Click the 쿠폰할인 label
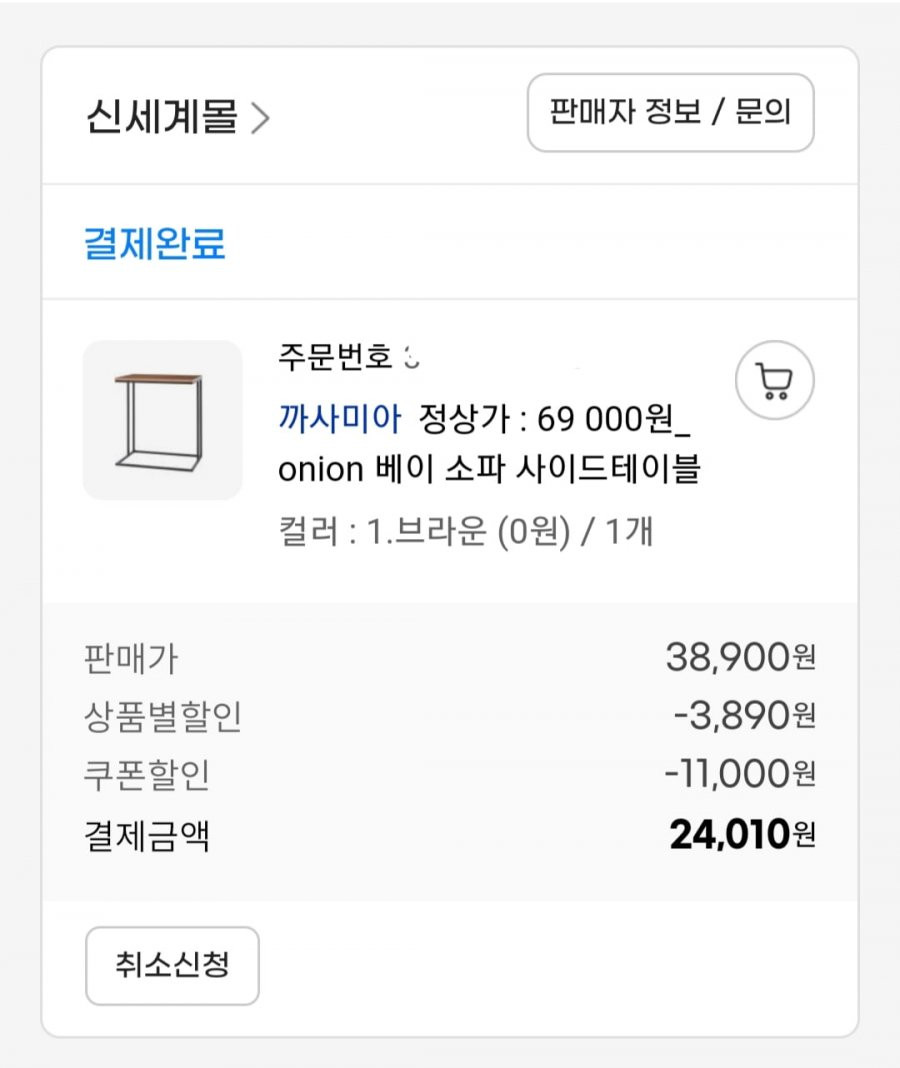This screenshot has height=1068, width=900. pos(146,775)
